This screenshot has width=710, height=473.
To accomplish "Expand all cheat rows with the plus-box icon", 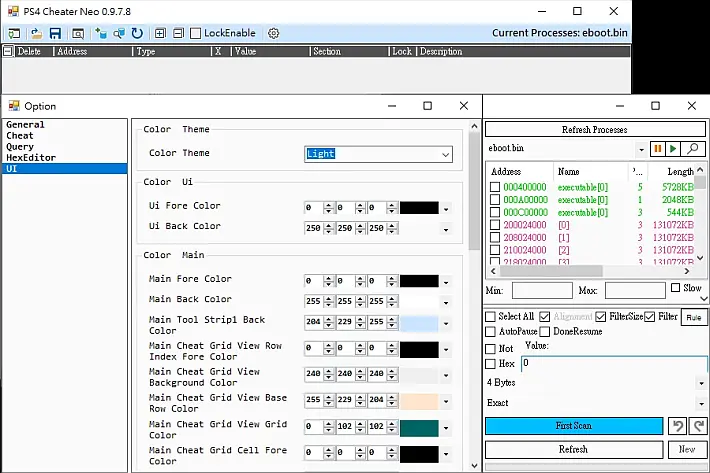I will click(160, 33).
